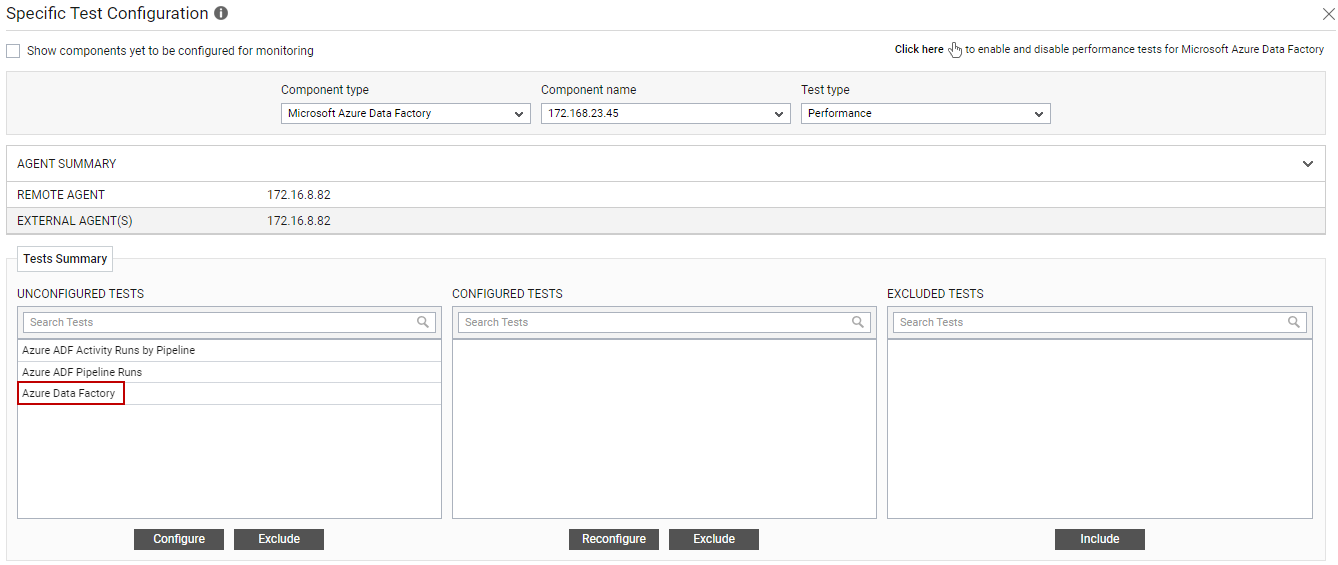Focus the Unconfigured Tests search field

click(x=229, y=322)
